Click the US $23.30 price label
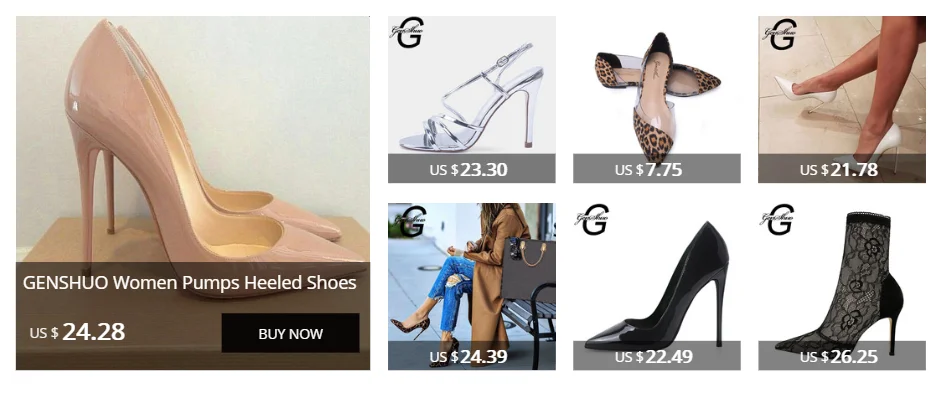The width and height of the screenshot is (943, 408). [468, 170]
